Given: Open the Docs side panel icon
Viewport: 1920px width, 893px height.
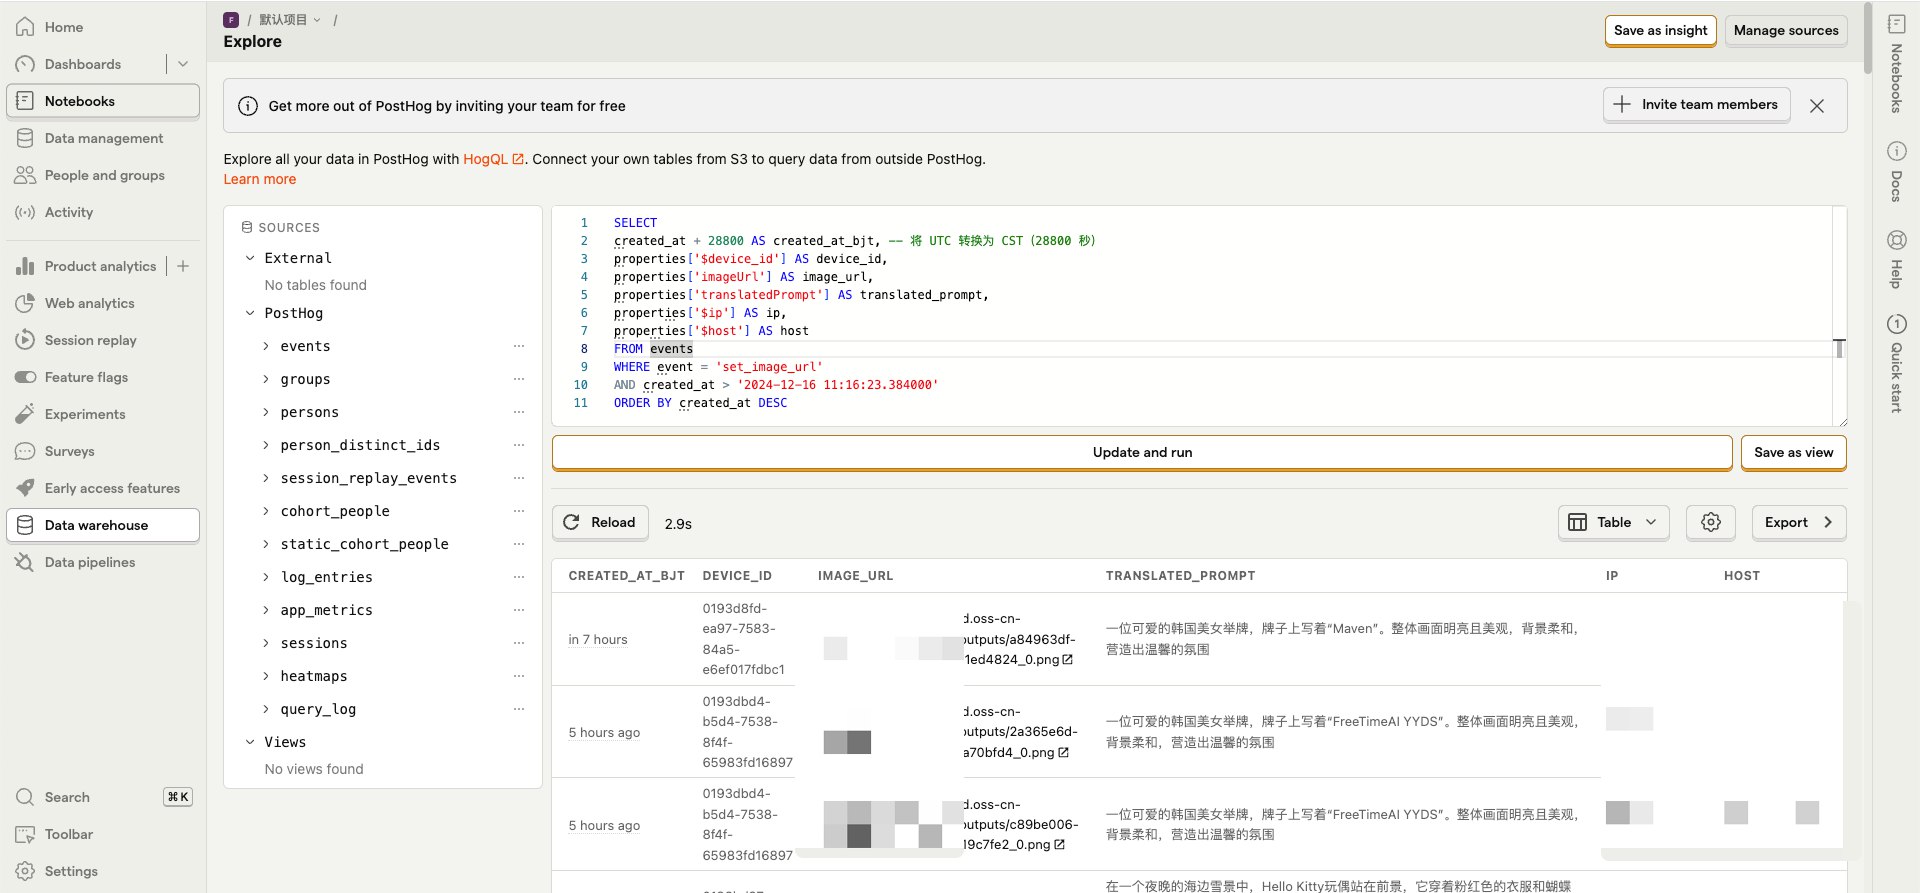Looking at the screenshot, I should tap(1896, 152).
